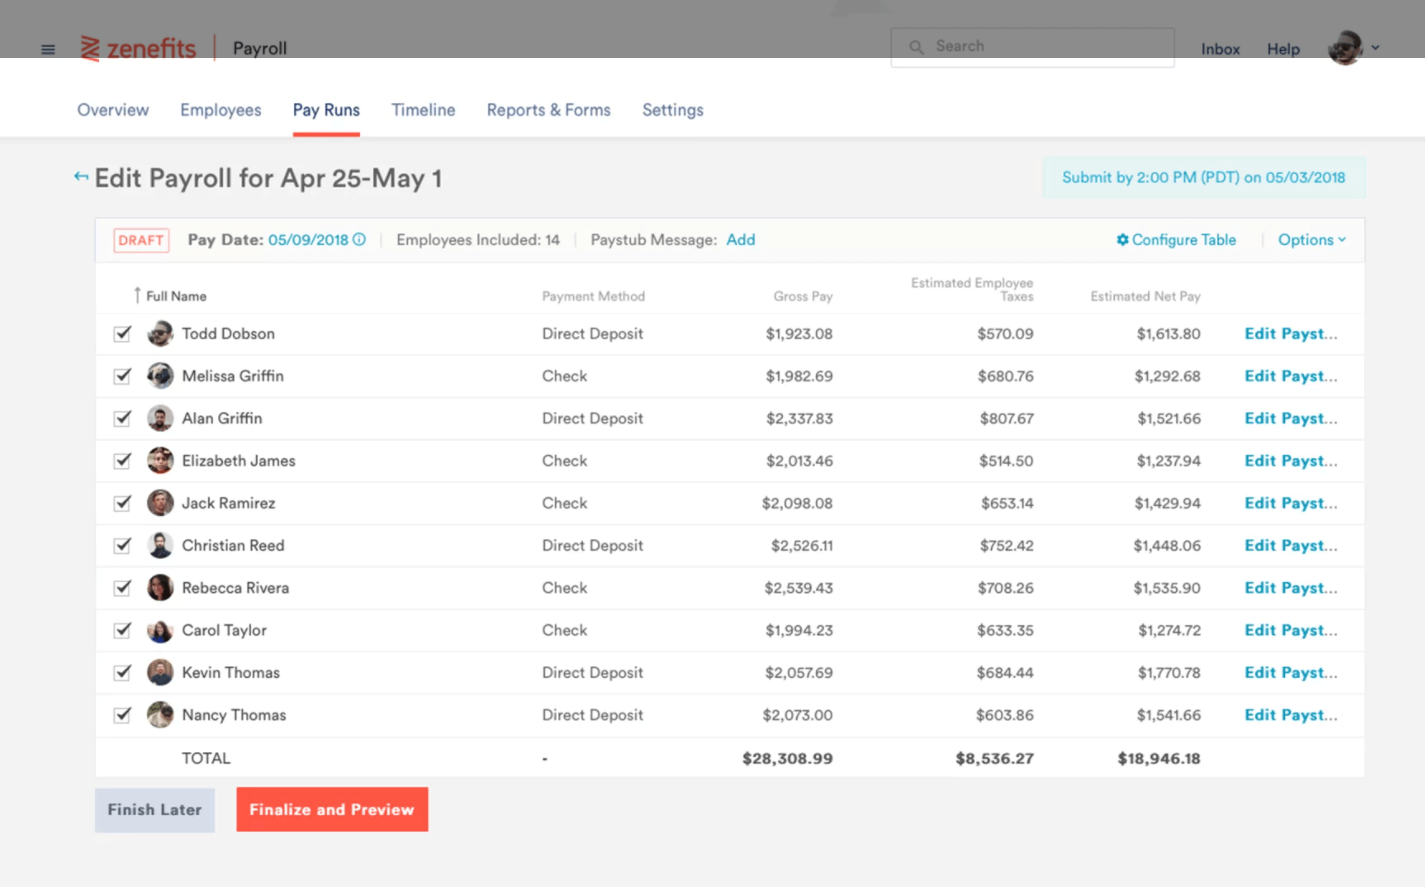Image resolution: width=1425 pixels, height=887 pixels.
Task: Open the pay date 05/09/2018 picker
Action: pos(308,240)
